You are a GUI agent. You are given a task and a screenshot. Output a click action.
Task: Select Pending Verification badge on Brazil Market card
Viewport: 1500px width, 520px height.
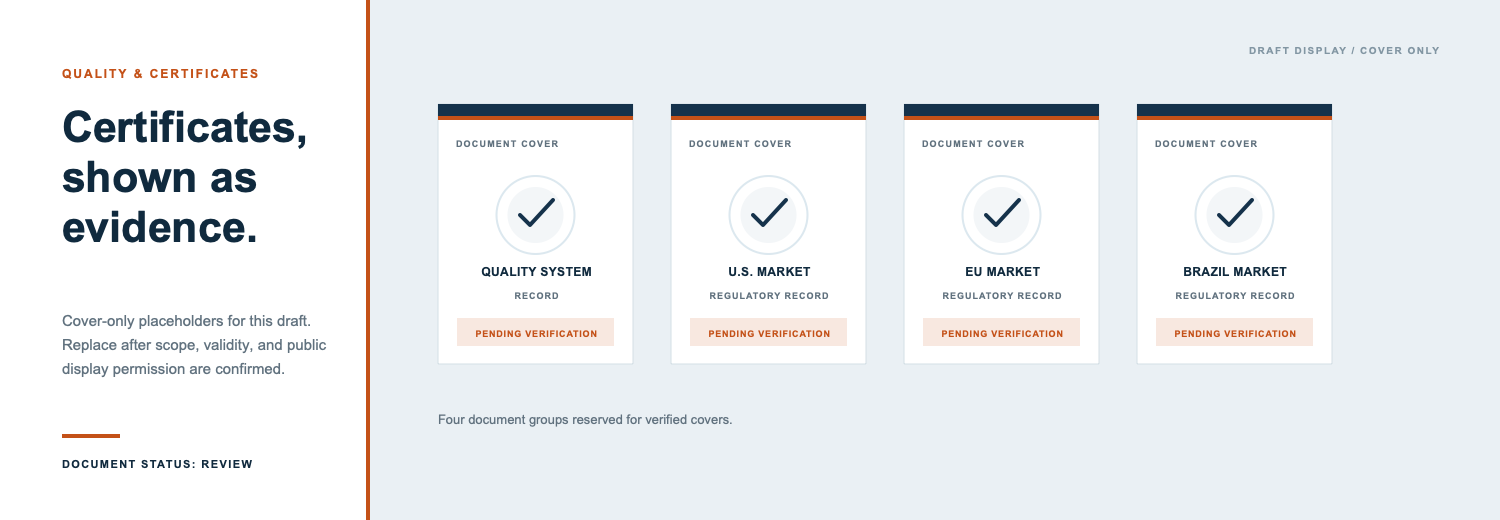[x=1235, y=333]
